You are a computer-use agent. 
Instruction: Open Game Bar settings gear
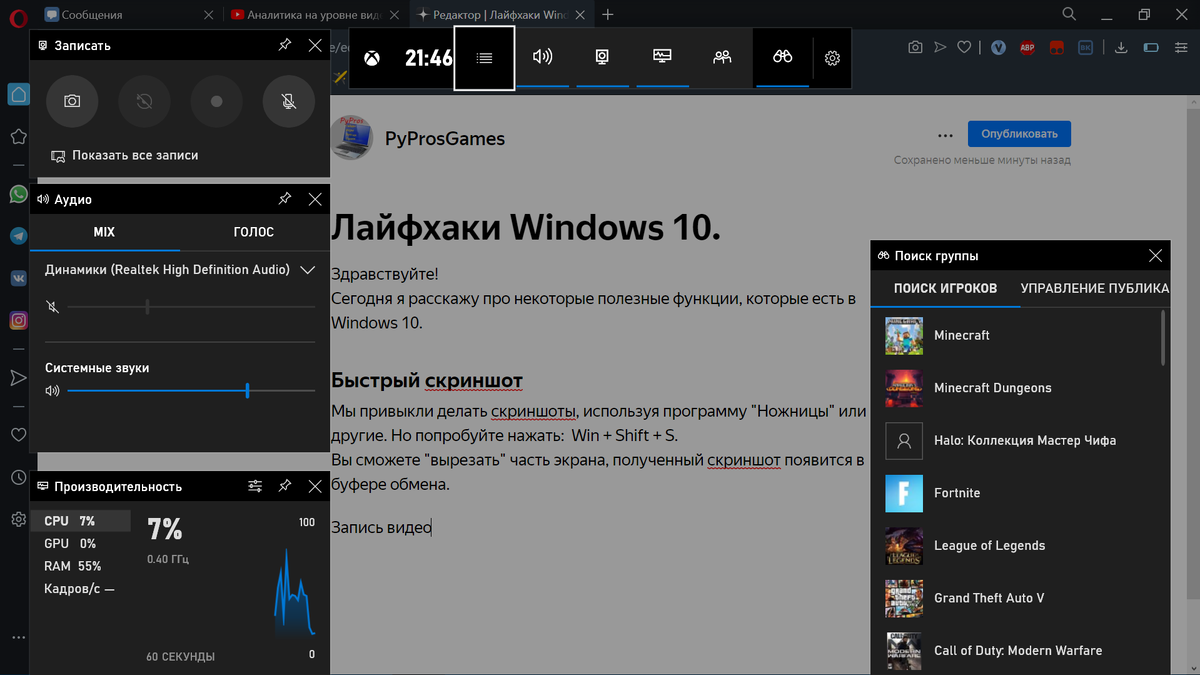coord(832,58)
